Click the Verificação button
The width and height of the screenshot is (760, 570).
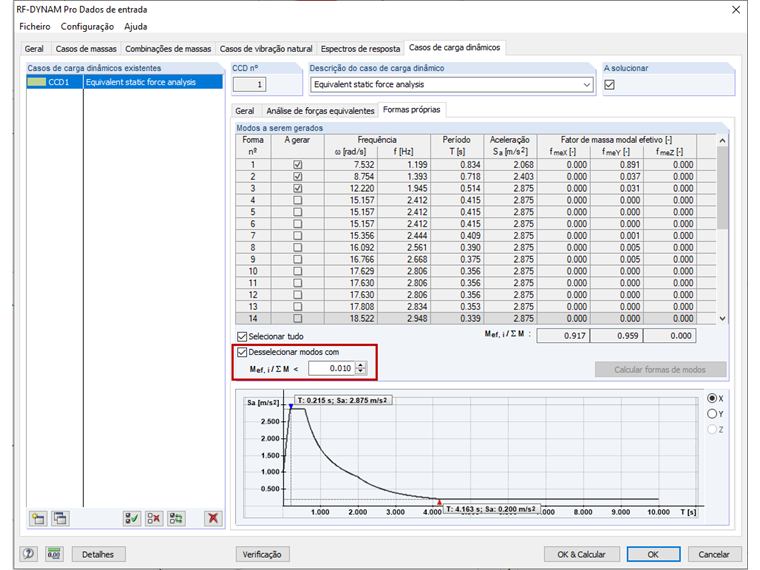[x=262, y=554]
